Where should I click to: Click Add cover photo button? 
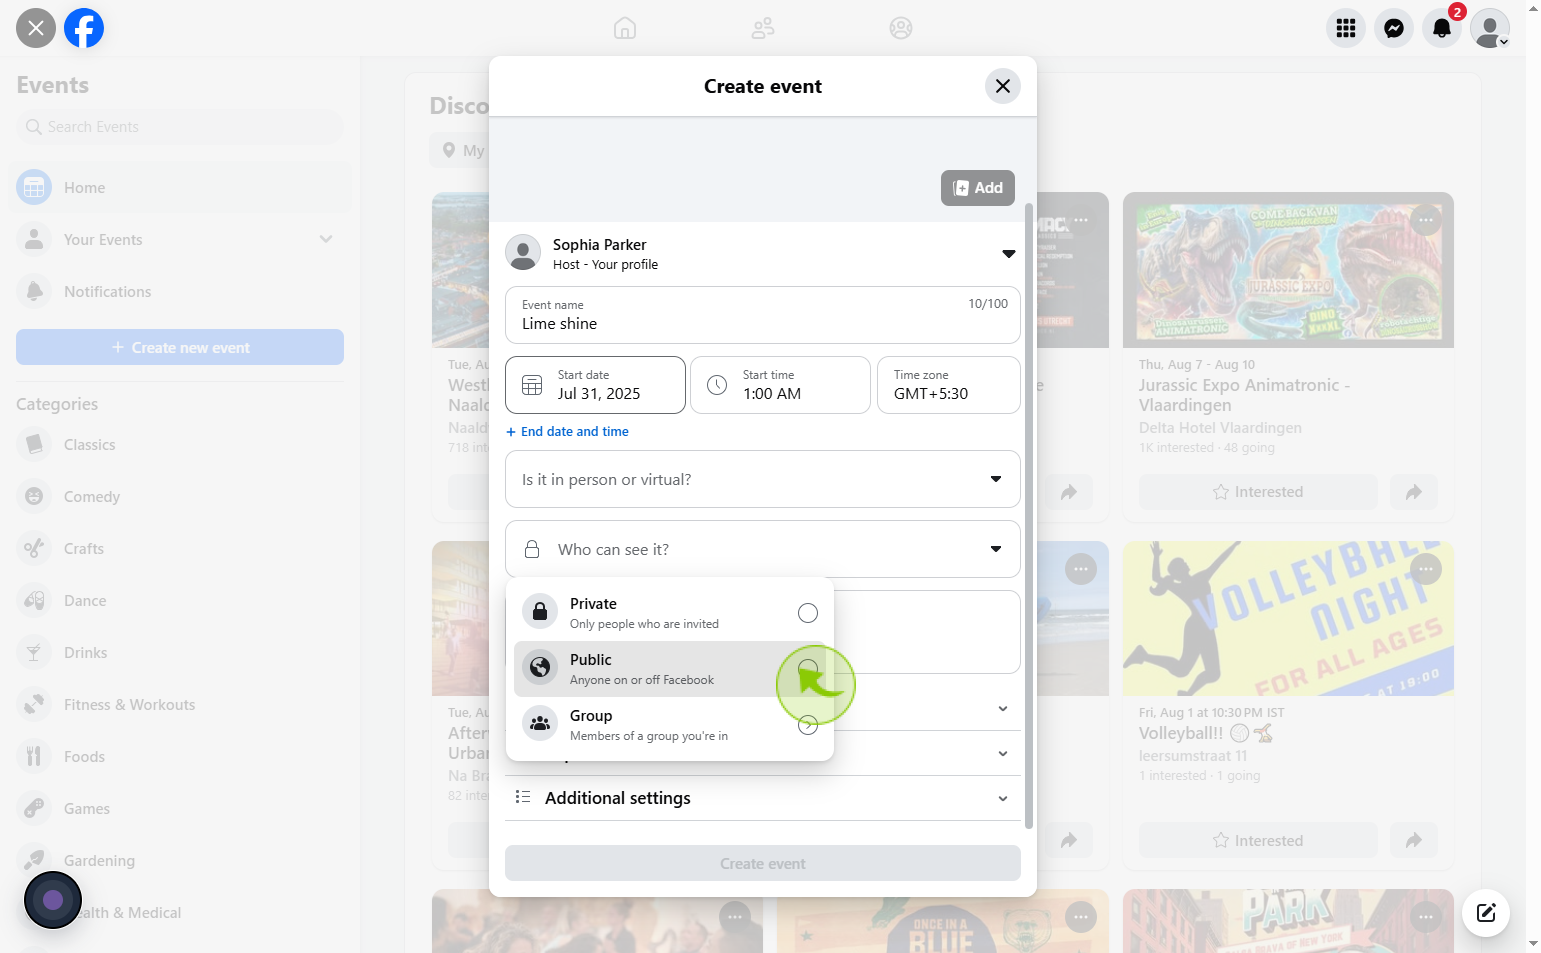978,188
